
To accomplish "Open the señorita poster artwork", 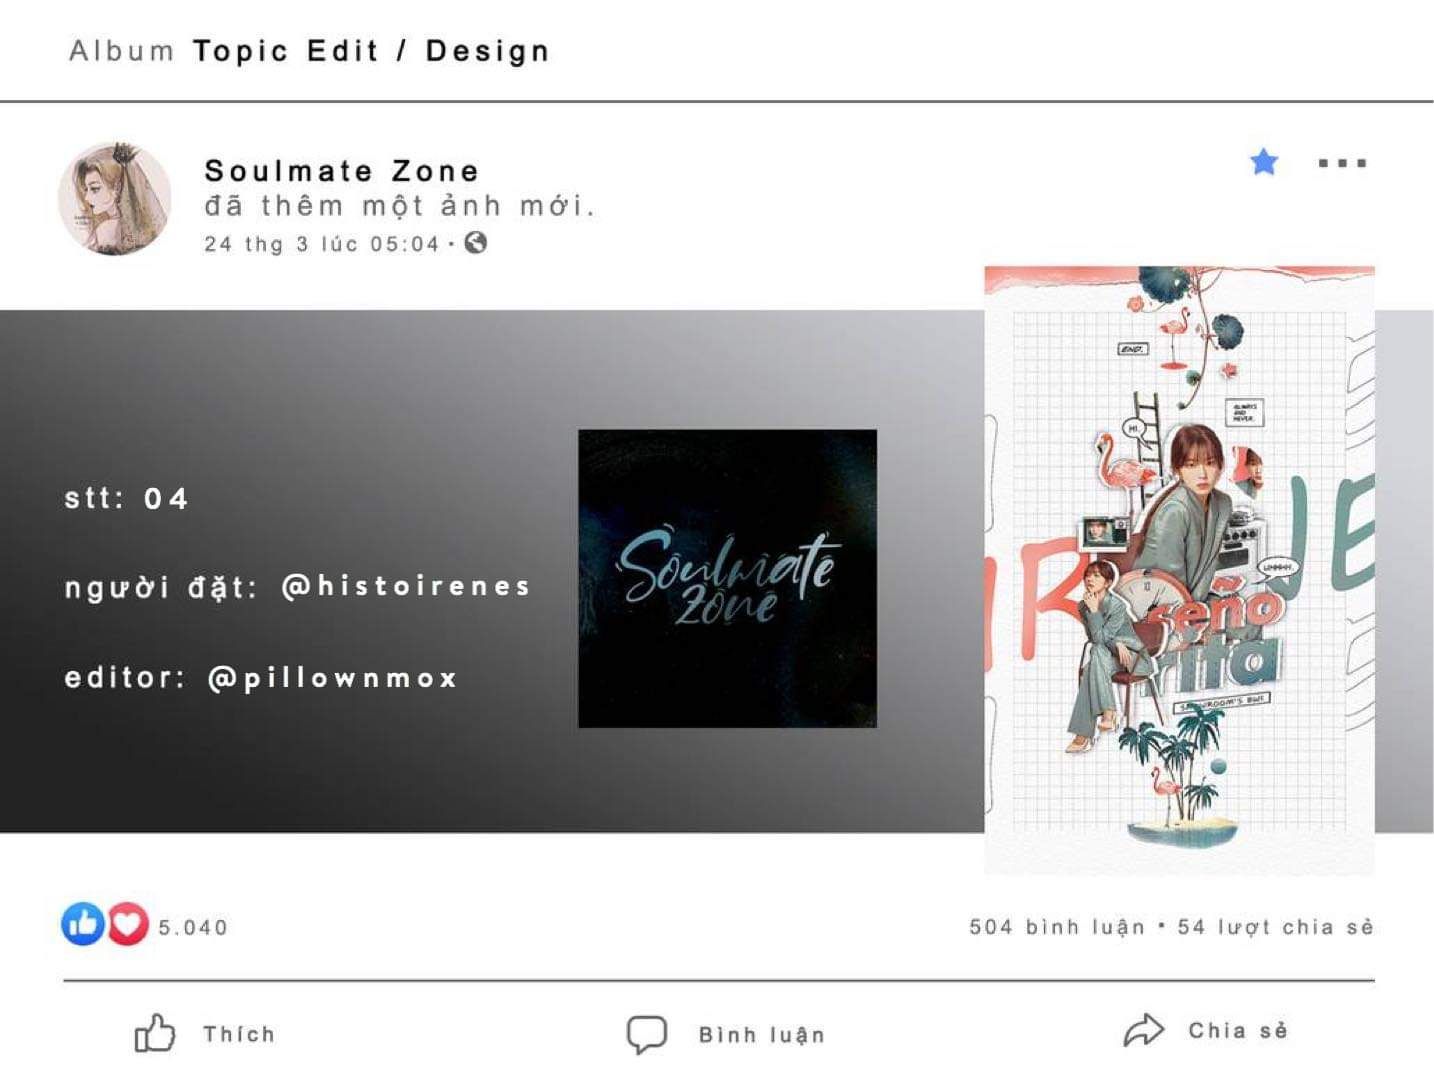I will [1179, 570].
